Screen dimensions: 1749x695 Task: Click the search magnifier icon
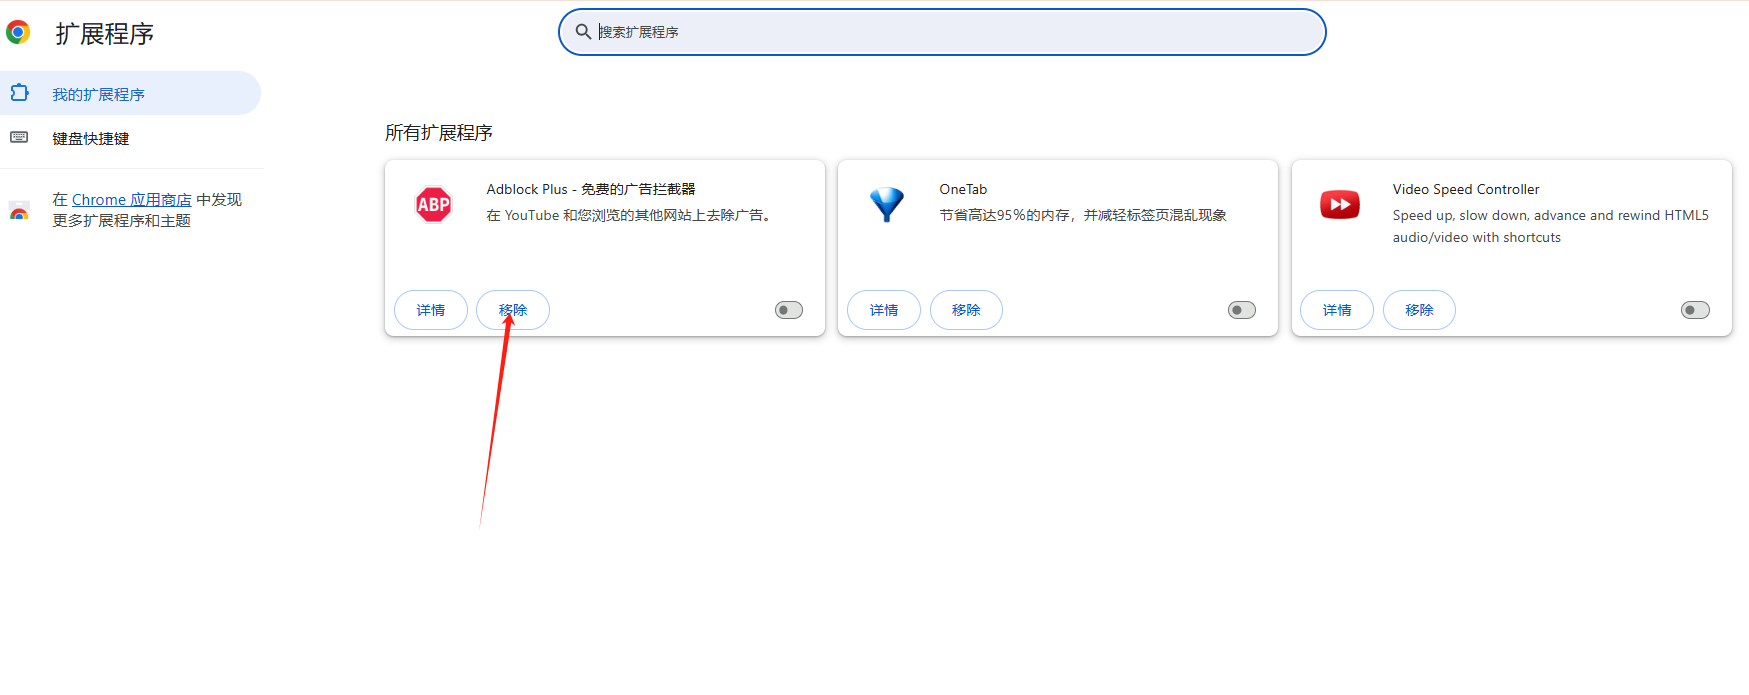click(x=583, y=32)
